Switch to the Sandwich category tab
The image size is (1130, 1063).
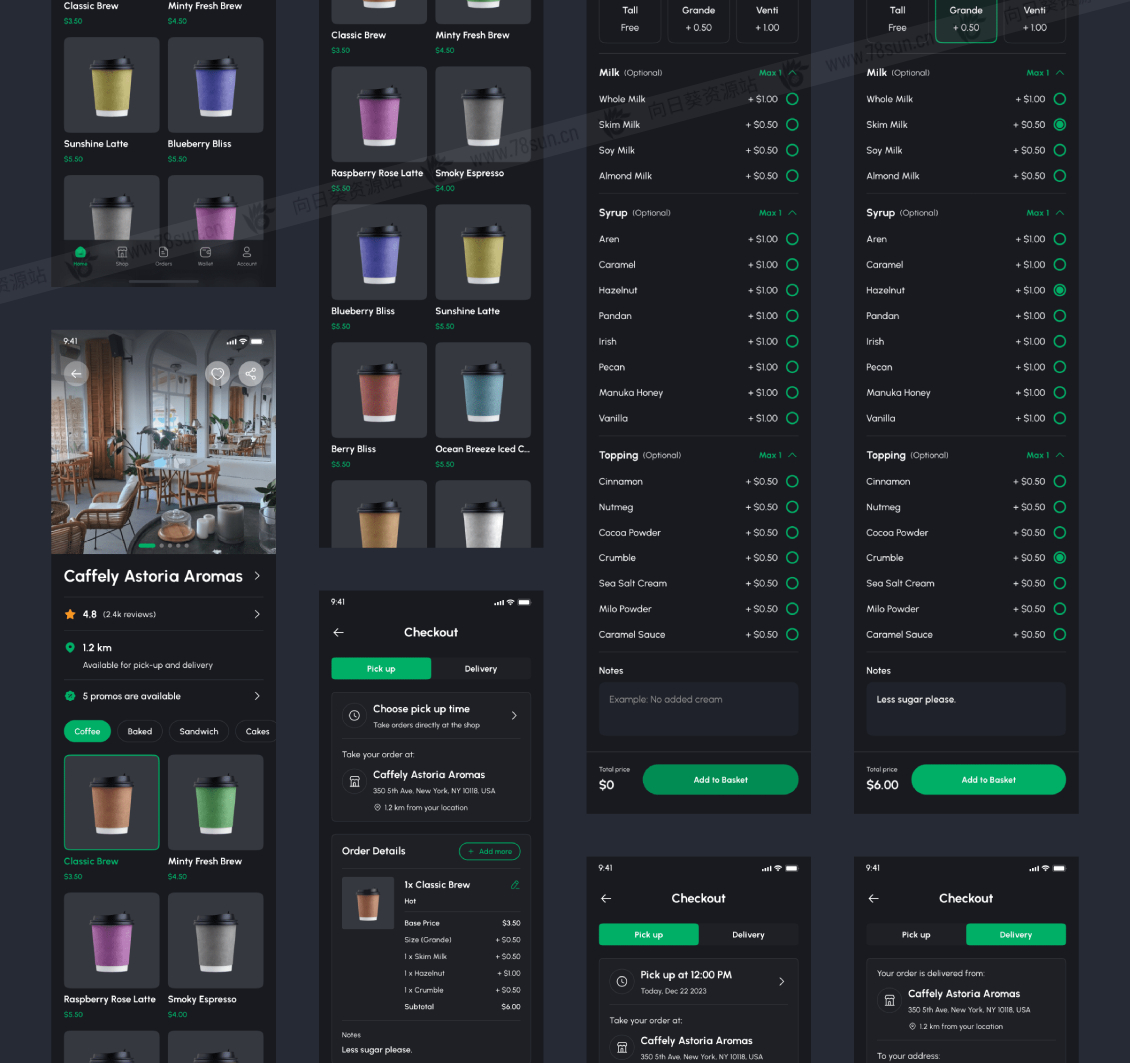[199, 731]
